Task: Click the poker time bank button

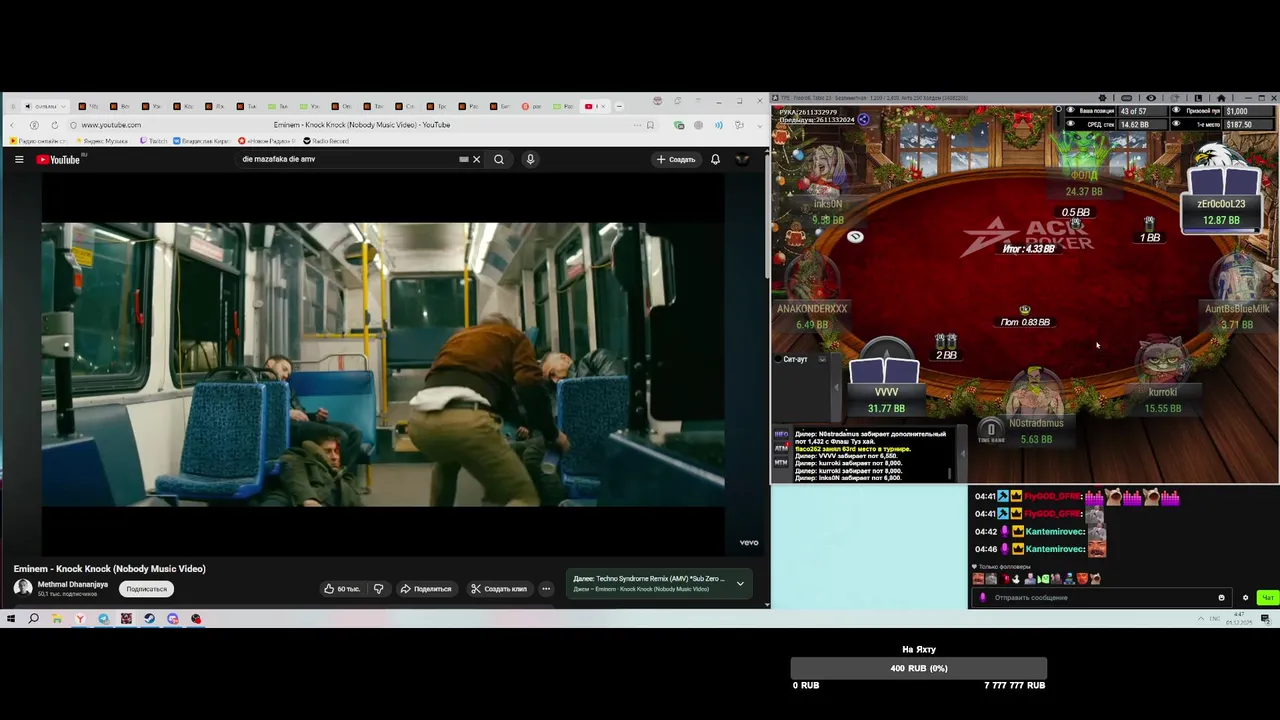Action: 991,431
